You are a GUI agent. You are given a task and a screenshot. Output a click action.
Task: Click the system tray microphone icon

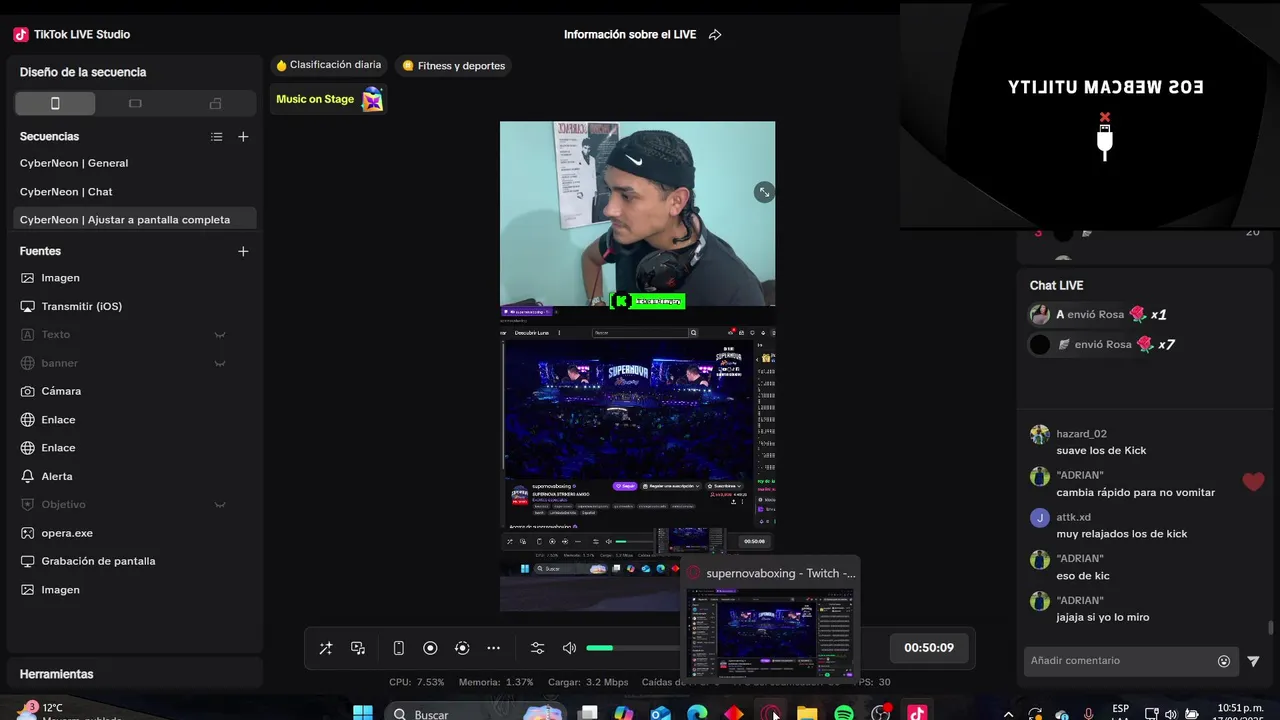pos(1088,714)
